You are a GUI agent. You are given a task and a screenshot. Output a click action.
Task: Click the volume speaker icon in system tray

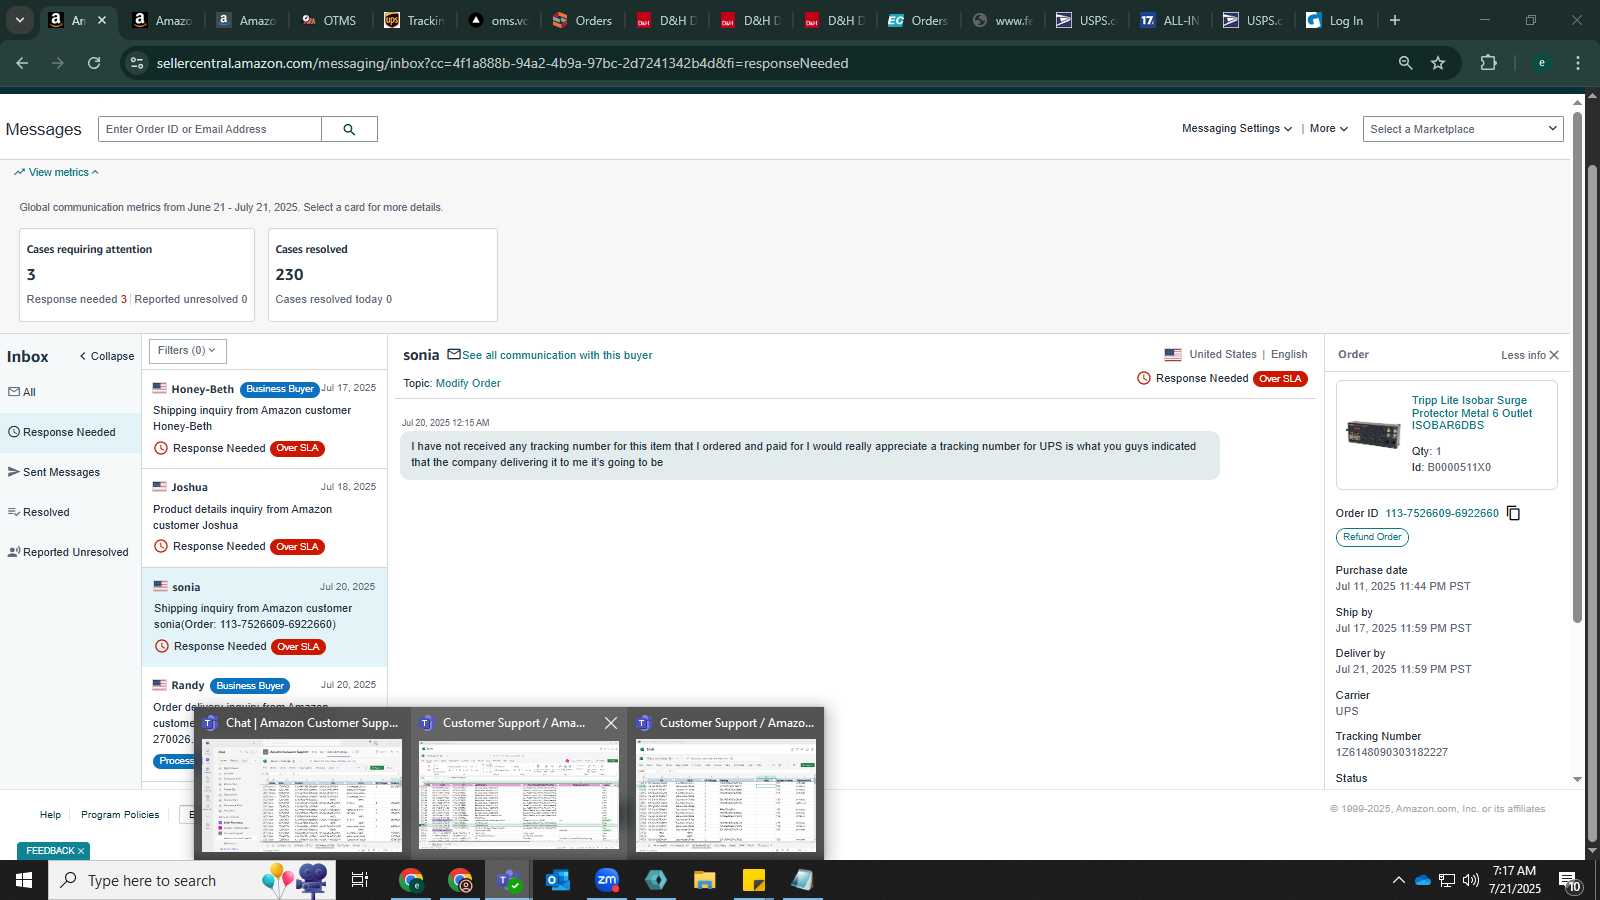(x=1471, y=880)
